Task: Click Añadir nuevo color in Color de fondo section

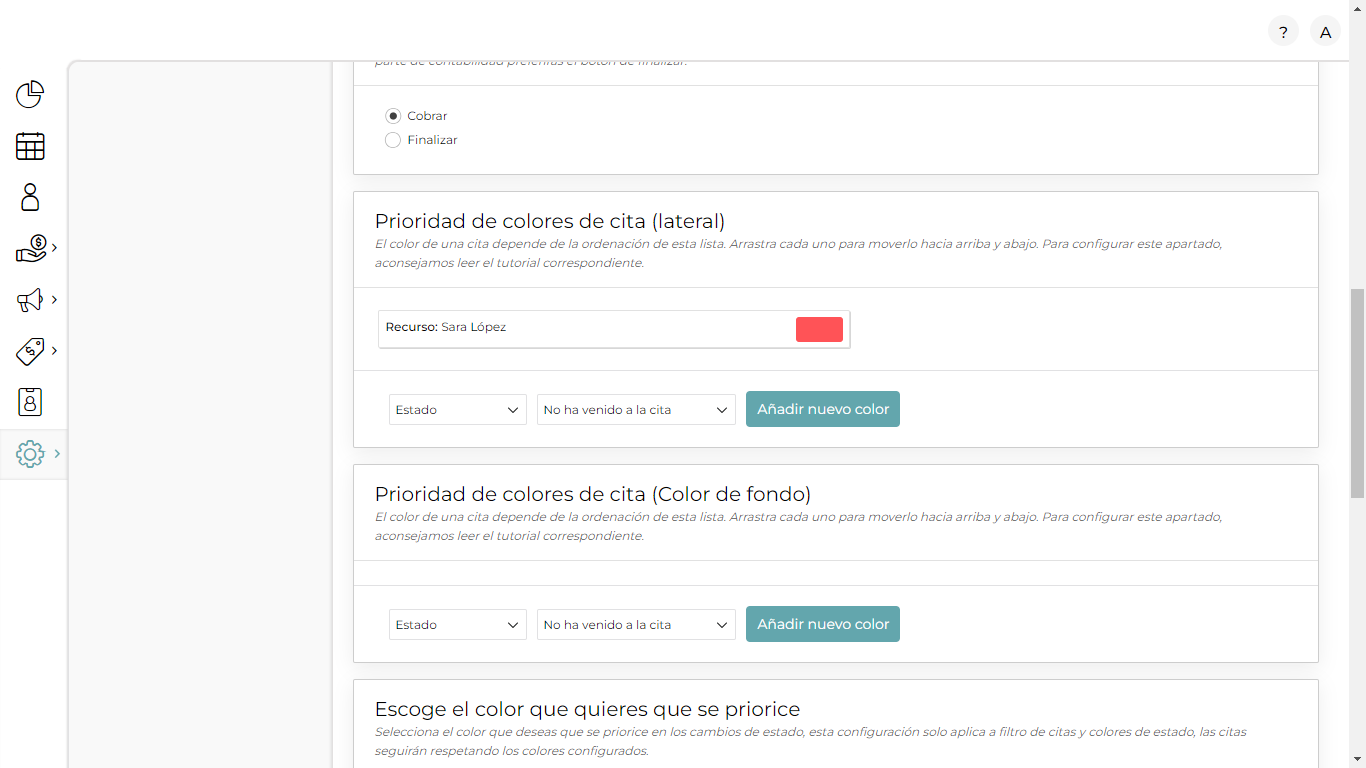Action: [823, 624]
